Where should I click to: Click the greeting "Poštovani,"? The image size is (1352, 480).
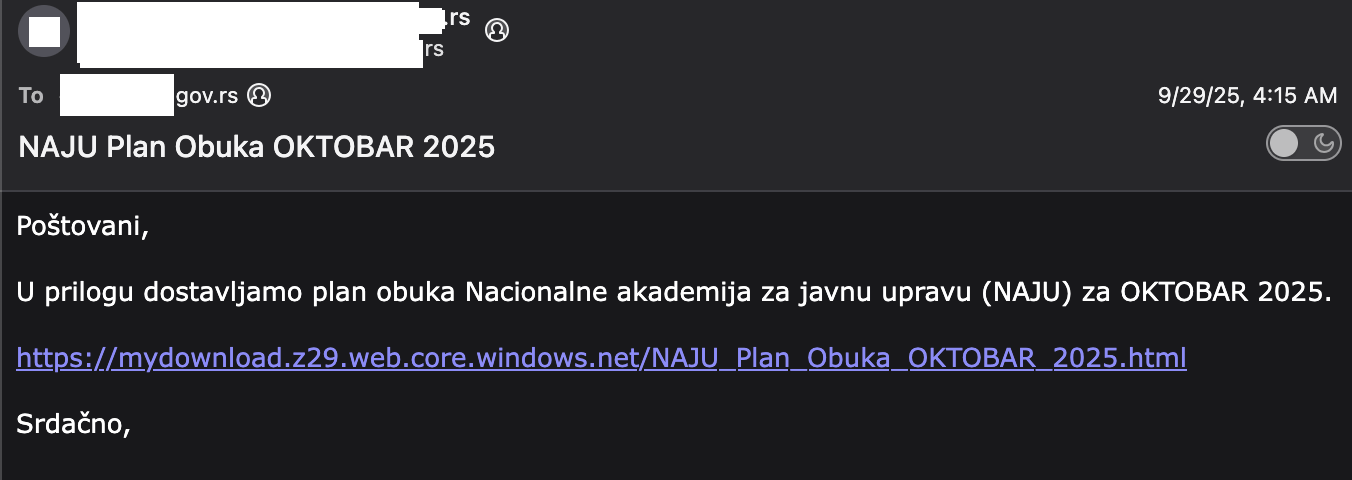tap(83, 226)
